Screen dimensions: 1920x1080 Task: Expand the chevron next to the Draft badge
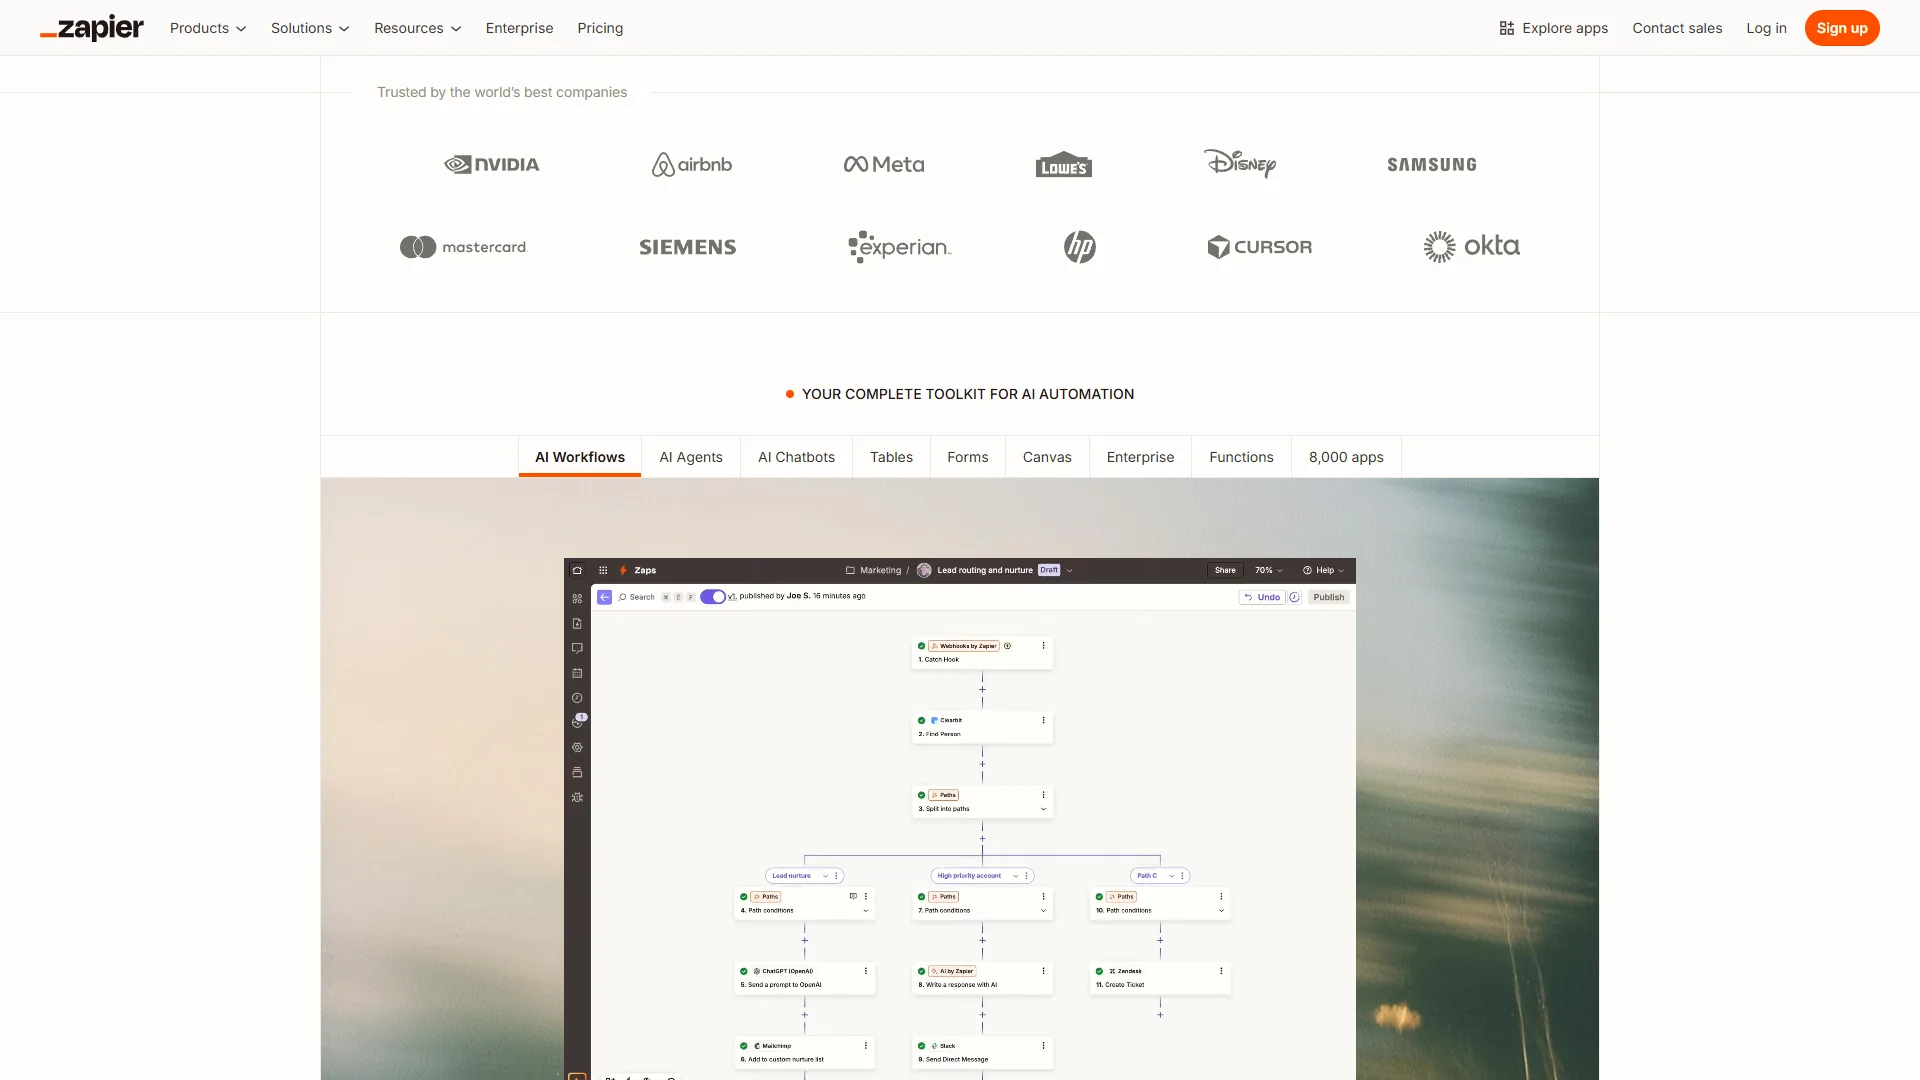tap(1069, 570)
